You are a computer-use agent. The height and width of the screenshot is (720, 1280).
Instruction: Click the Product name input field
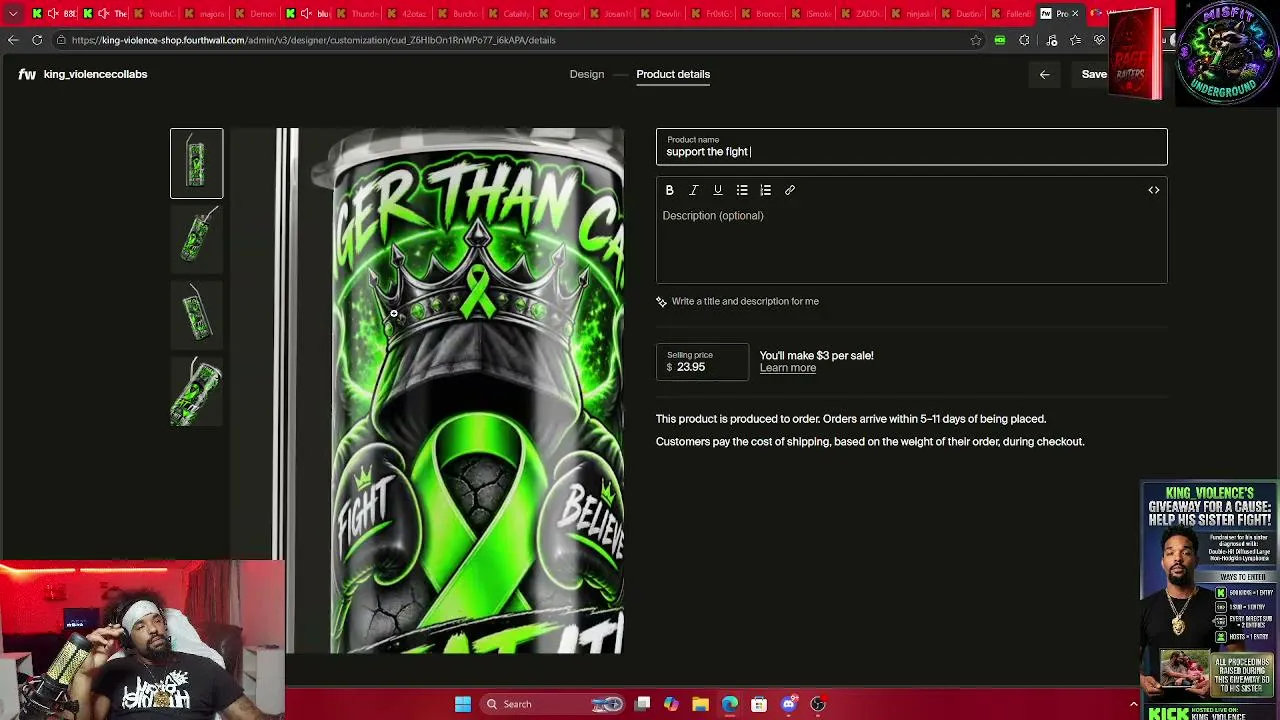pyautogui.click(x=911, y=146)
